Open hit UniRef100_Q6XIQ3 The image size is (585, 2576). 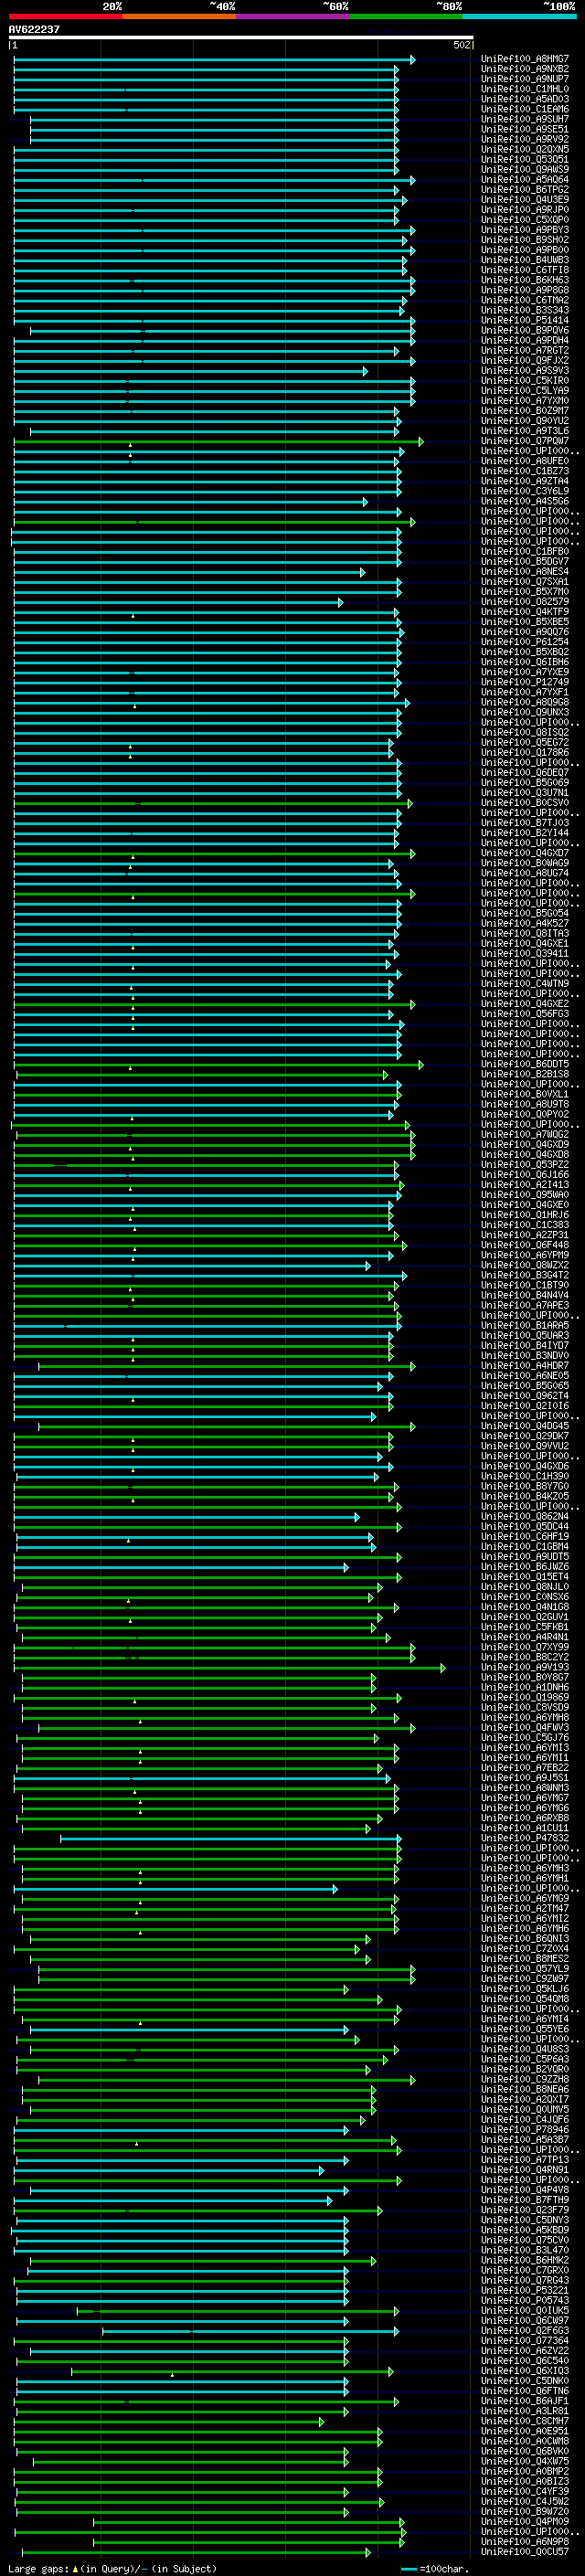(525, 2371)
